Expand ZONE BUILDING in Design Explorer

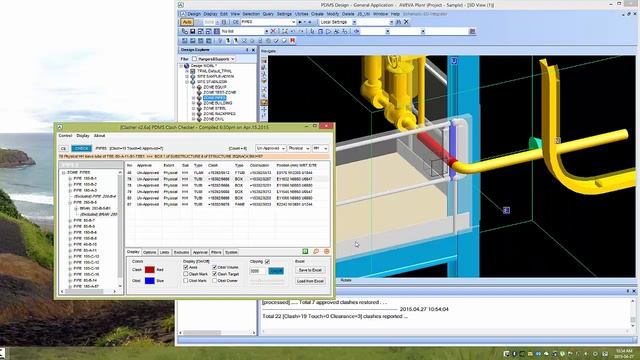point(193,103)
